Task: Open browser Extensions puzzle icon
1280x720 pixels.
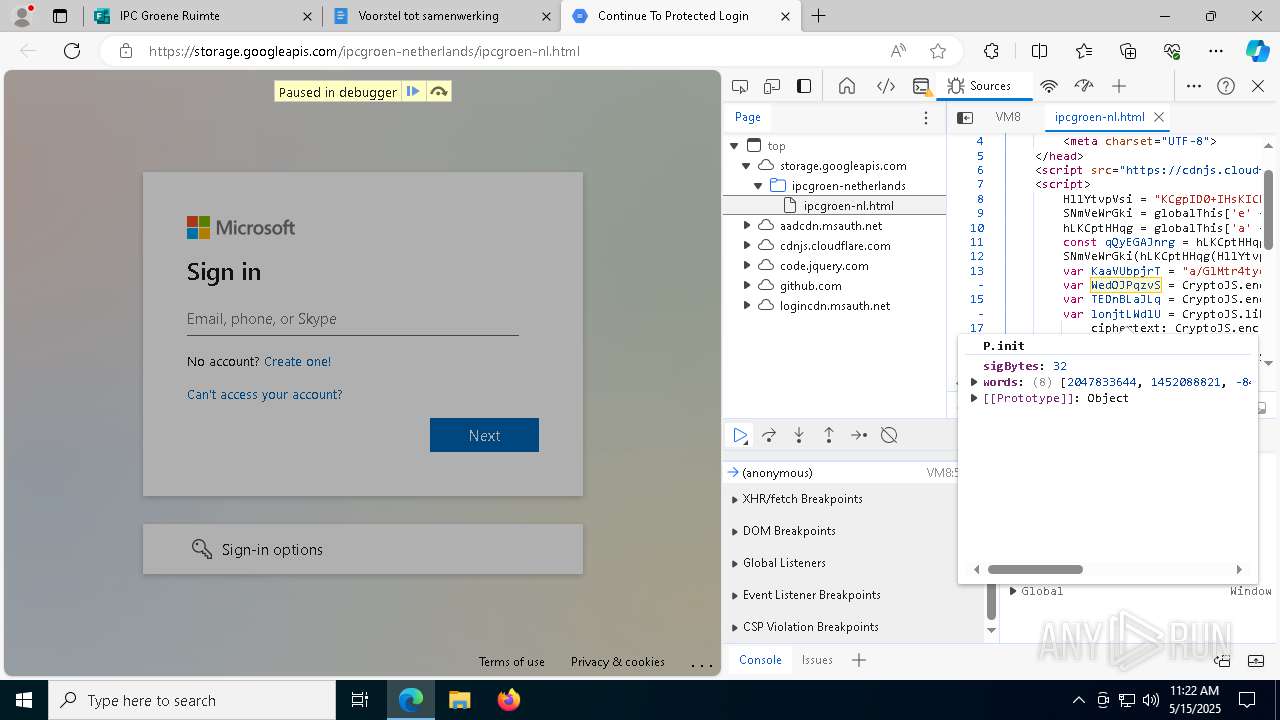Action: coord(991,51)
